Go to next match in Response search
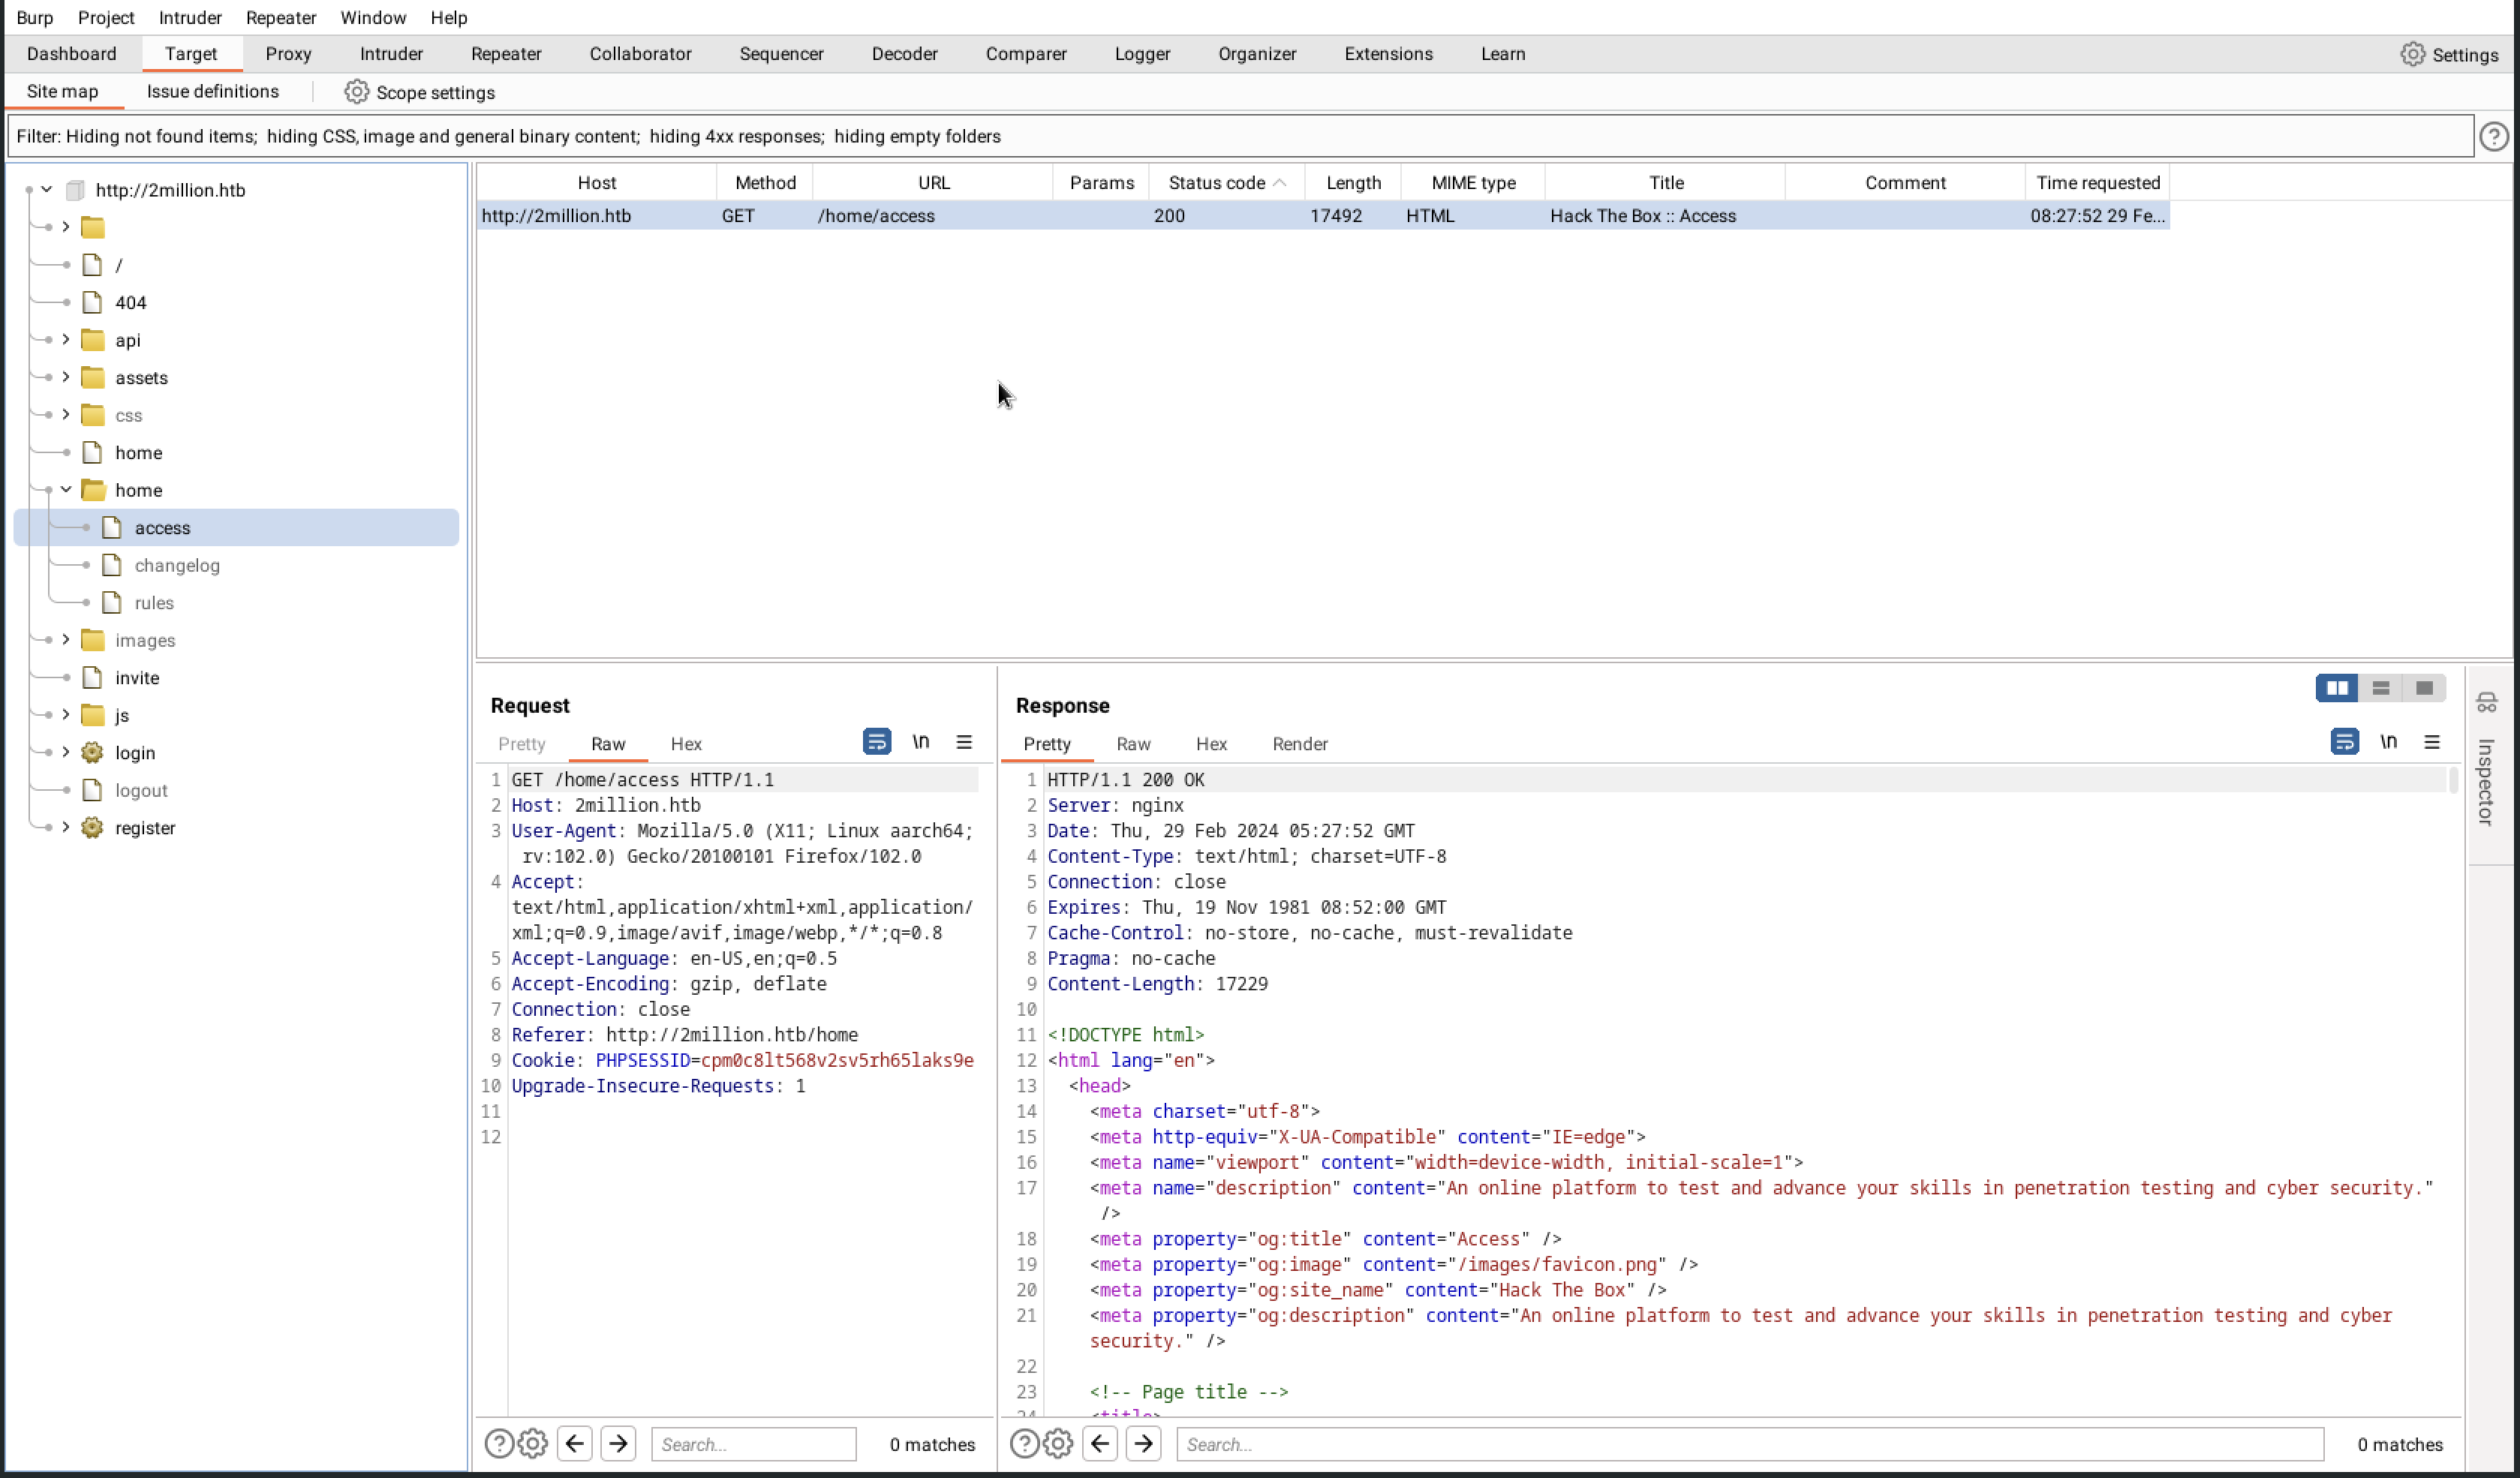Image resolution: width=2520 pixels, height=1478 pixels. [x=1143, y=1444]
